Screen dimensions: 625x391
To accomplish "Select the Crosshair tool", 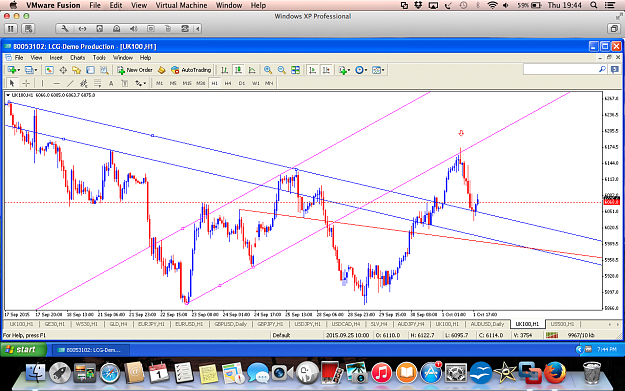I will tap(26, 83).
